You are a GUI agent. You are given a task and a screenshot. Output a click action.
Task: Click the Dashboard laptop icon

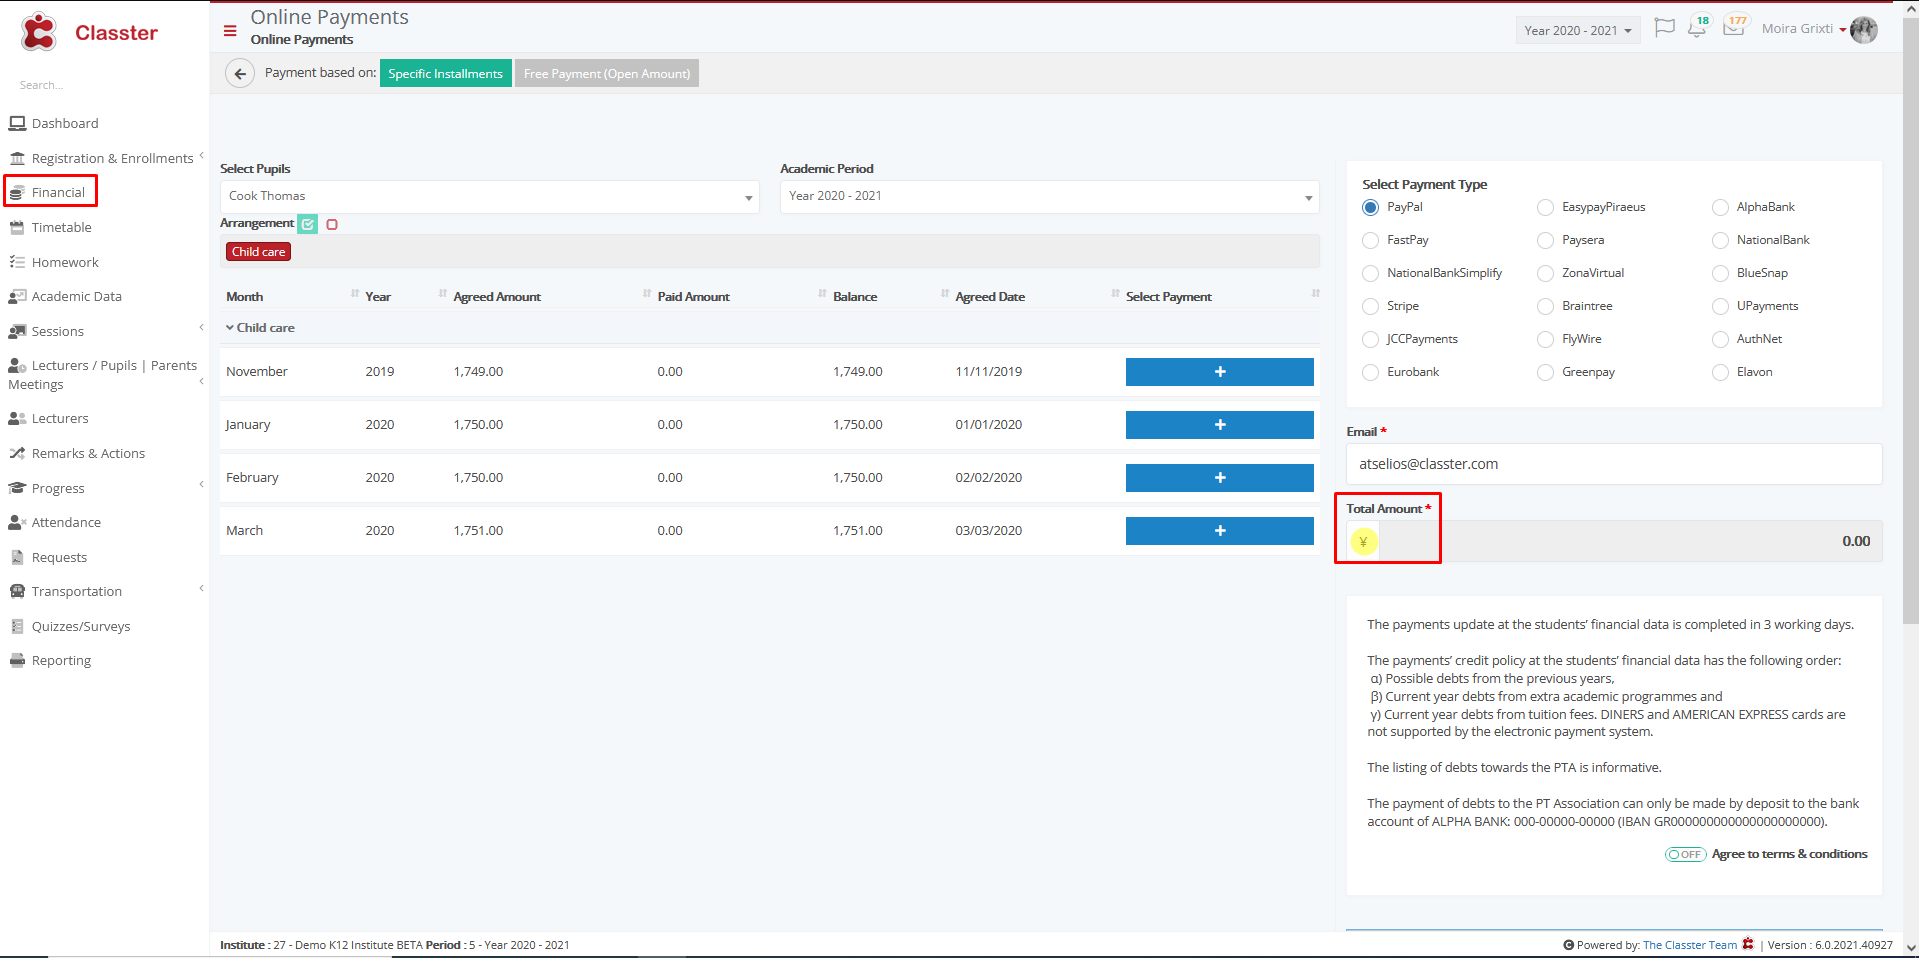pos(17,123)
